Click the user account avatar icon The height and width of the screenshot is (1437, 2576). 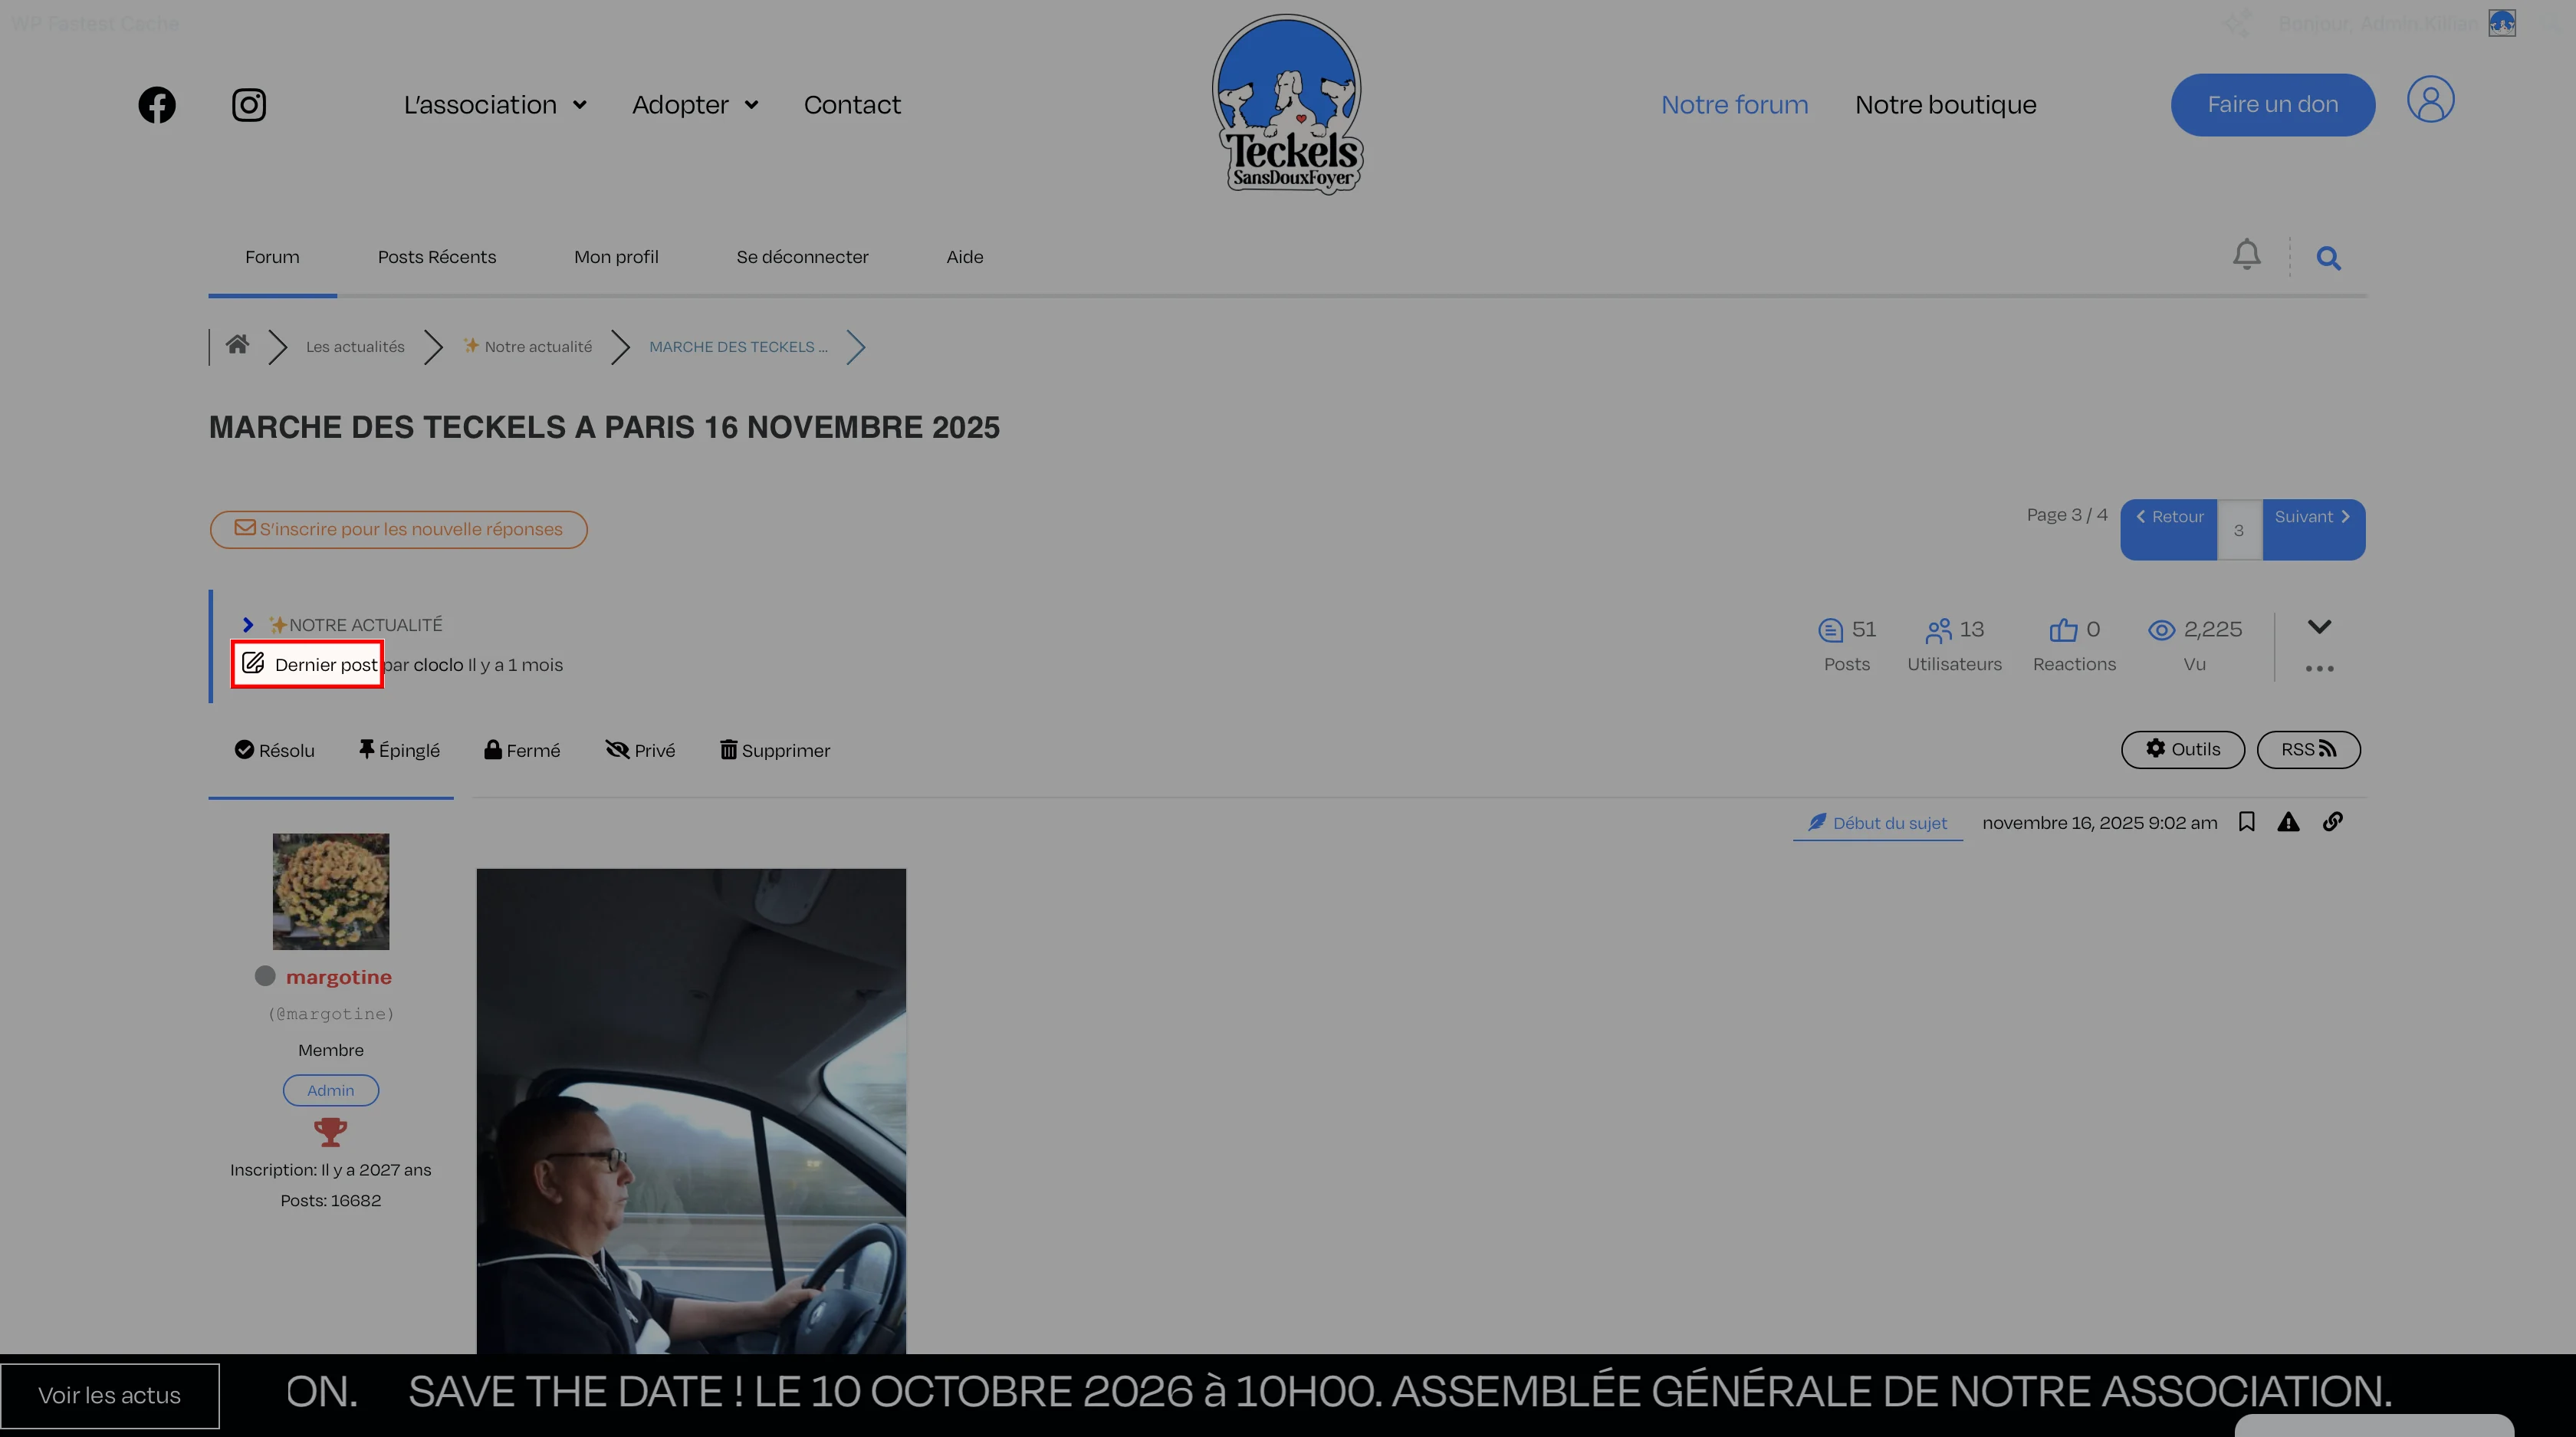coord(2430,100)
